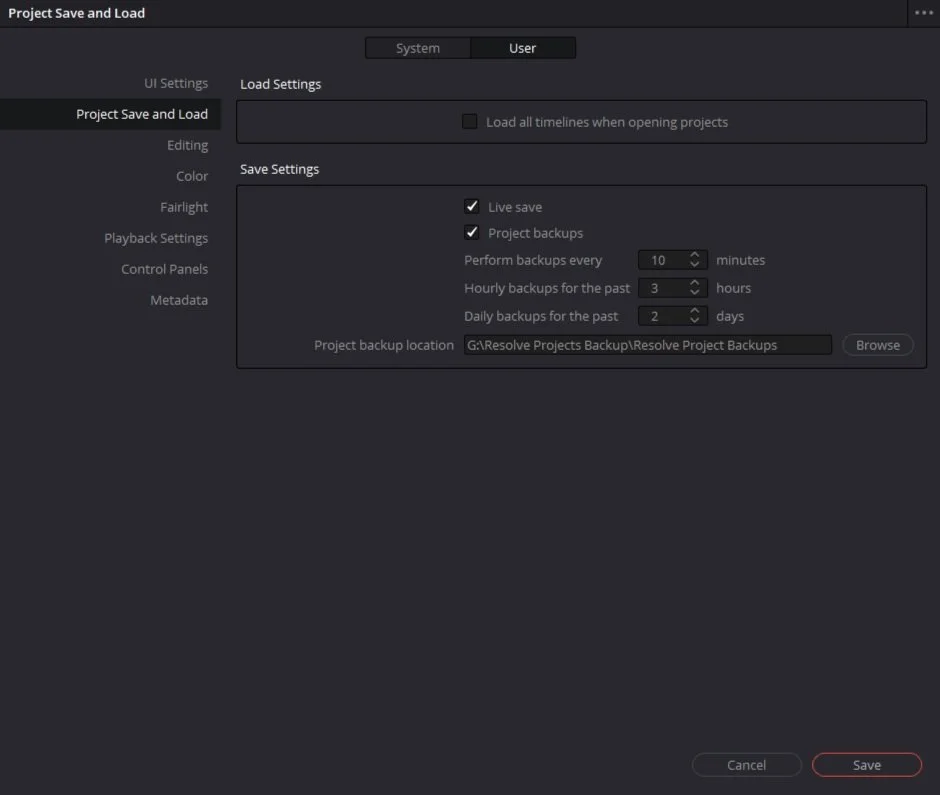This screenshot has width=940, height=795.
Task: Open the Playback Settings page
Action: coord(156,238)
